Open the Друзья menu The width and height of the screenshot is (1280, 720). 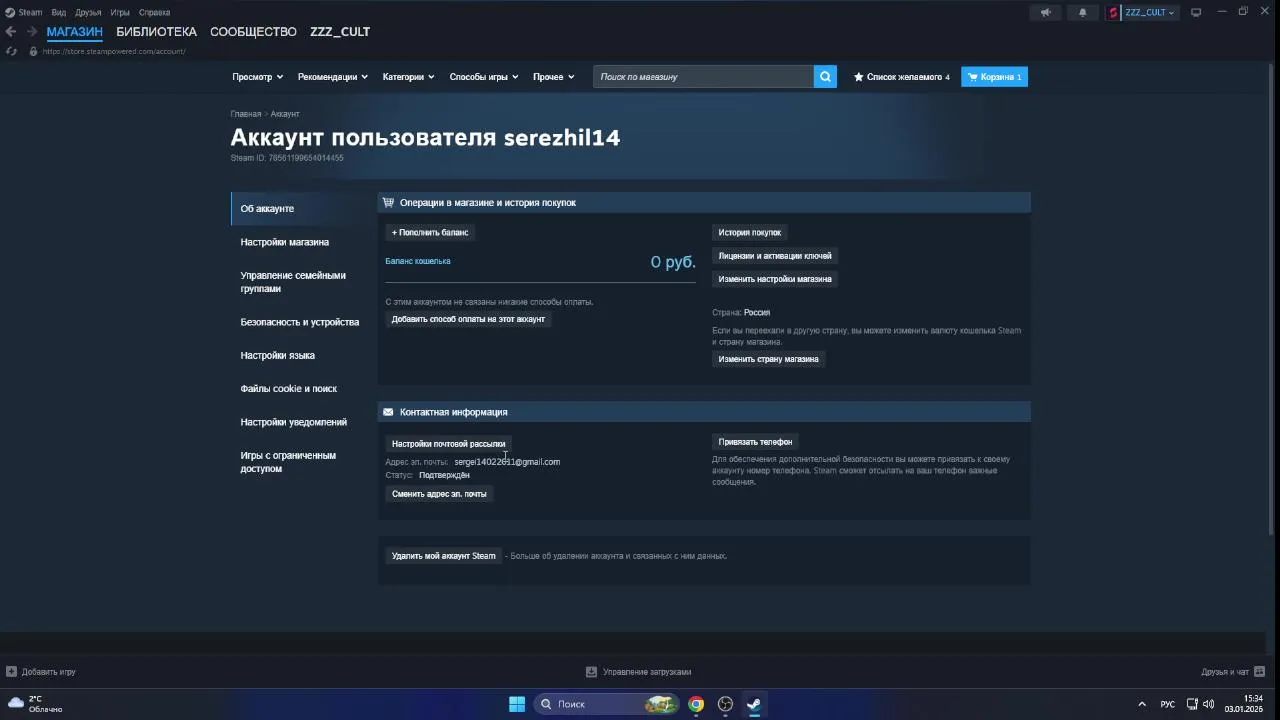88,12
